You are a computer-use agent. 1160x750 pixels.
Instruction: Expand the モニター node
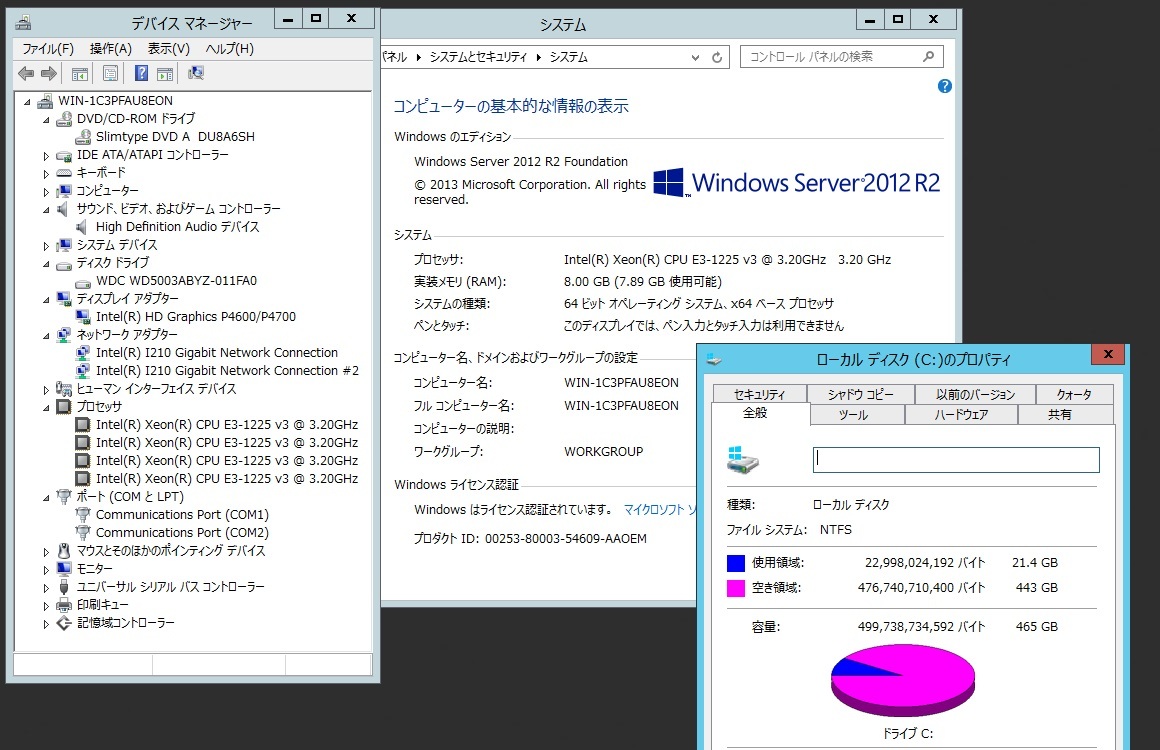46,570
